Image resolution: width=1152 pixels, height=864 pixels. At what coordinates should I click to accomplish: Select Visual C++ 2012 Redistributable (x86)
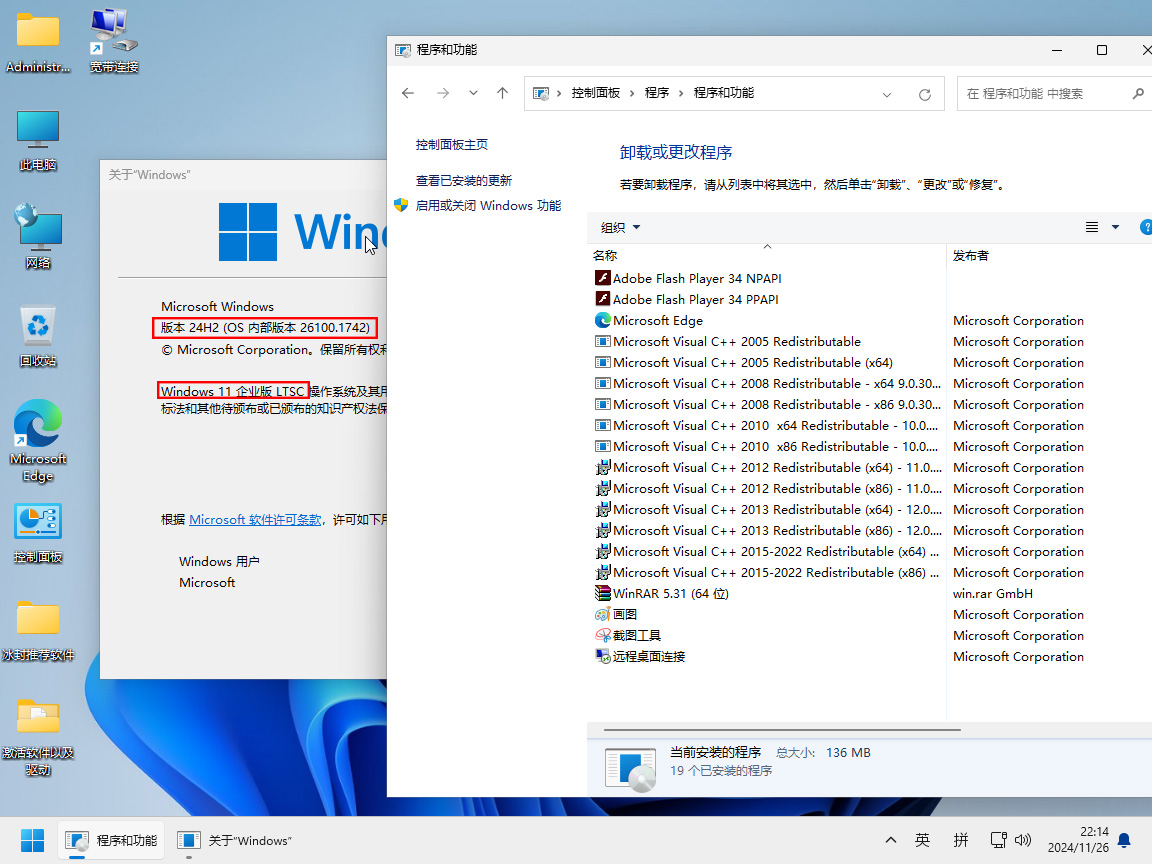point(777,489)
